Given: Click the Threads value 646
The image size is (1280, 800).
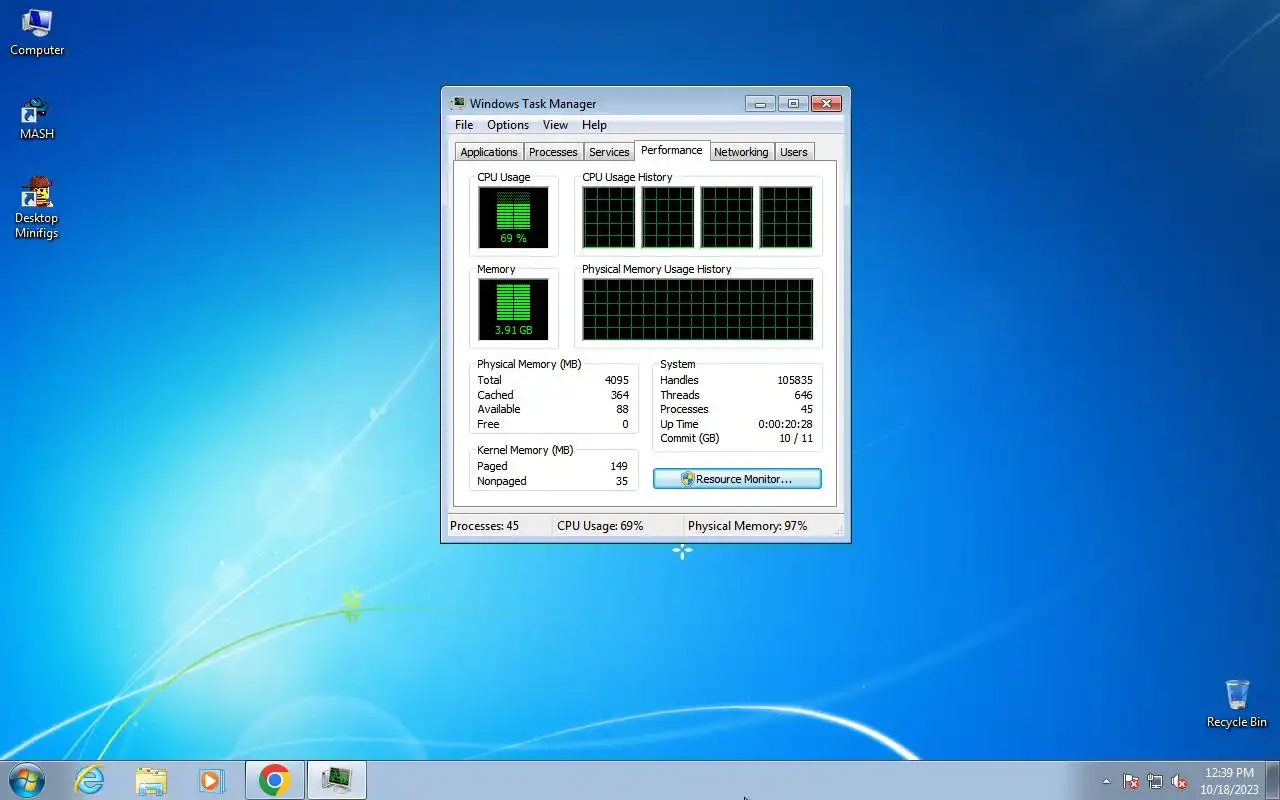Looking at the screenshot, I should (x=804, y=395).
